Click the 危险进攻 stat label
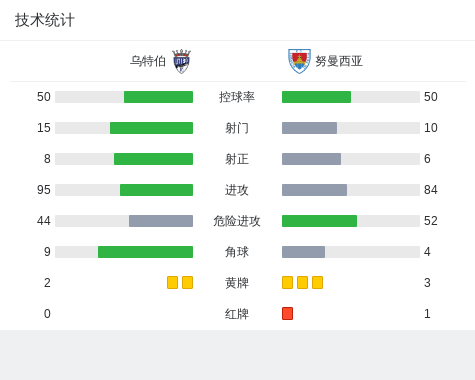Image resolution: width=475 pixels, height=380 pixels. coord(237,221)
